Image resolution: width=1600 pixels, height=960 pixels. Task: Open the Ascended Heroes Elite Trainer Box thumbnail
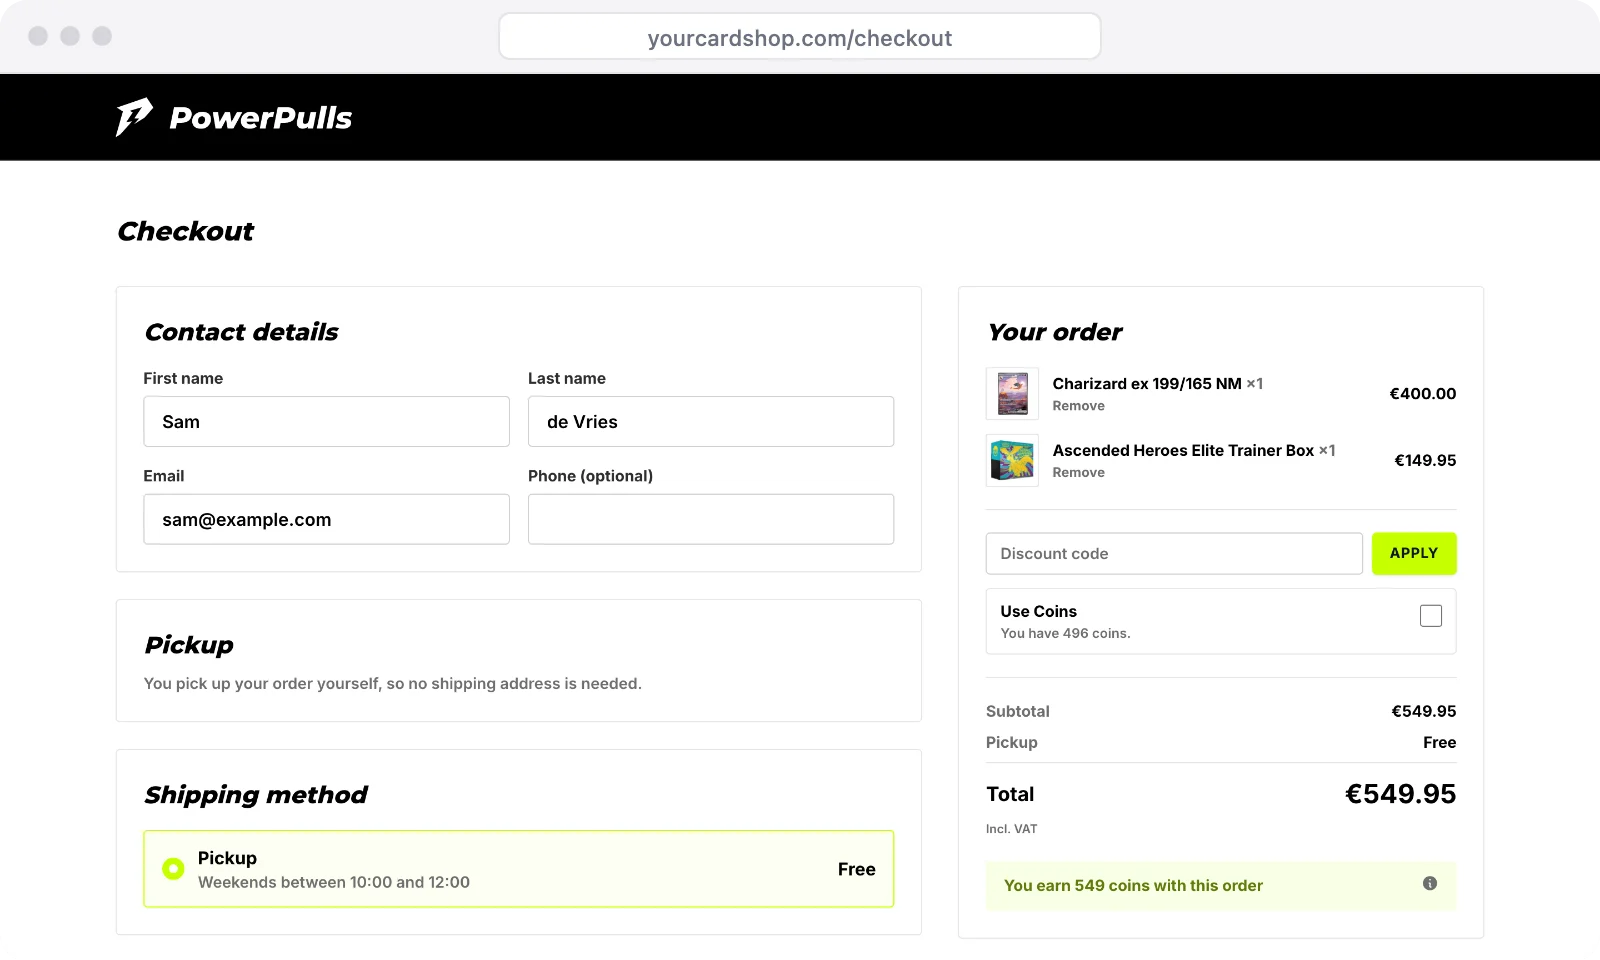coord(1012,460)
